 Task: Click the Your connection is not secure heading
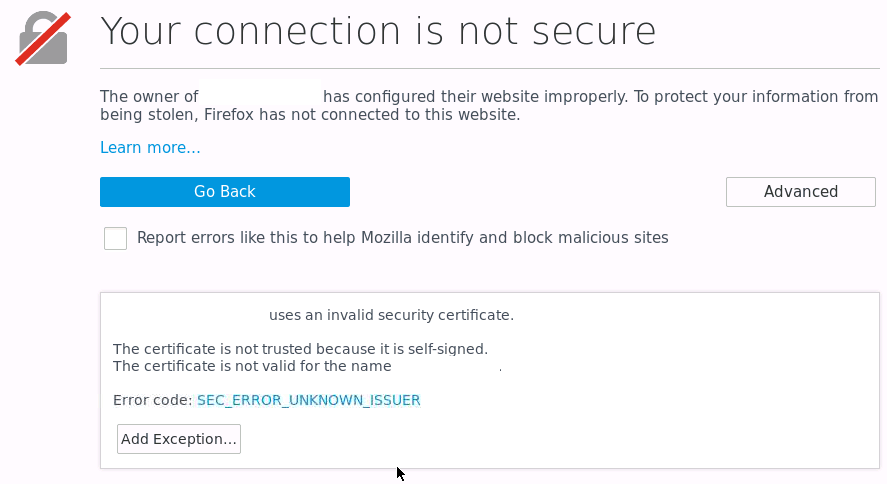(x=378, y=32)
